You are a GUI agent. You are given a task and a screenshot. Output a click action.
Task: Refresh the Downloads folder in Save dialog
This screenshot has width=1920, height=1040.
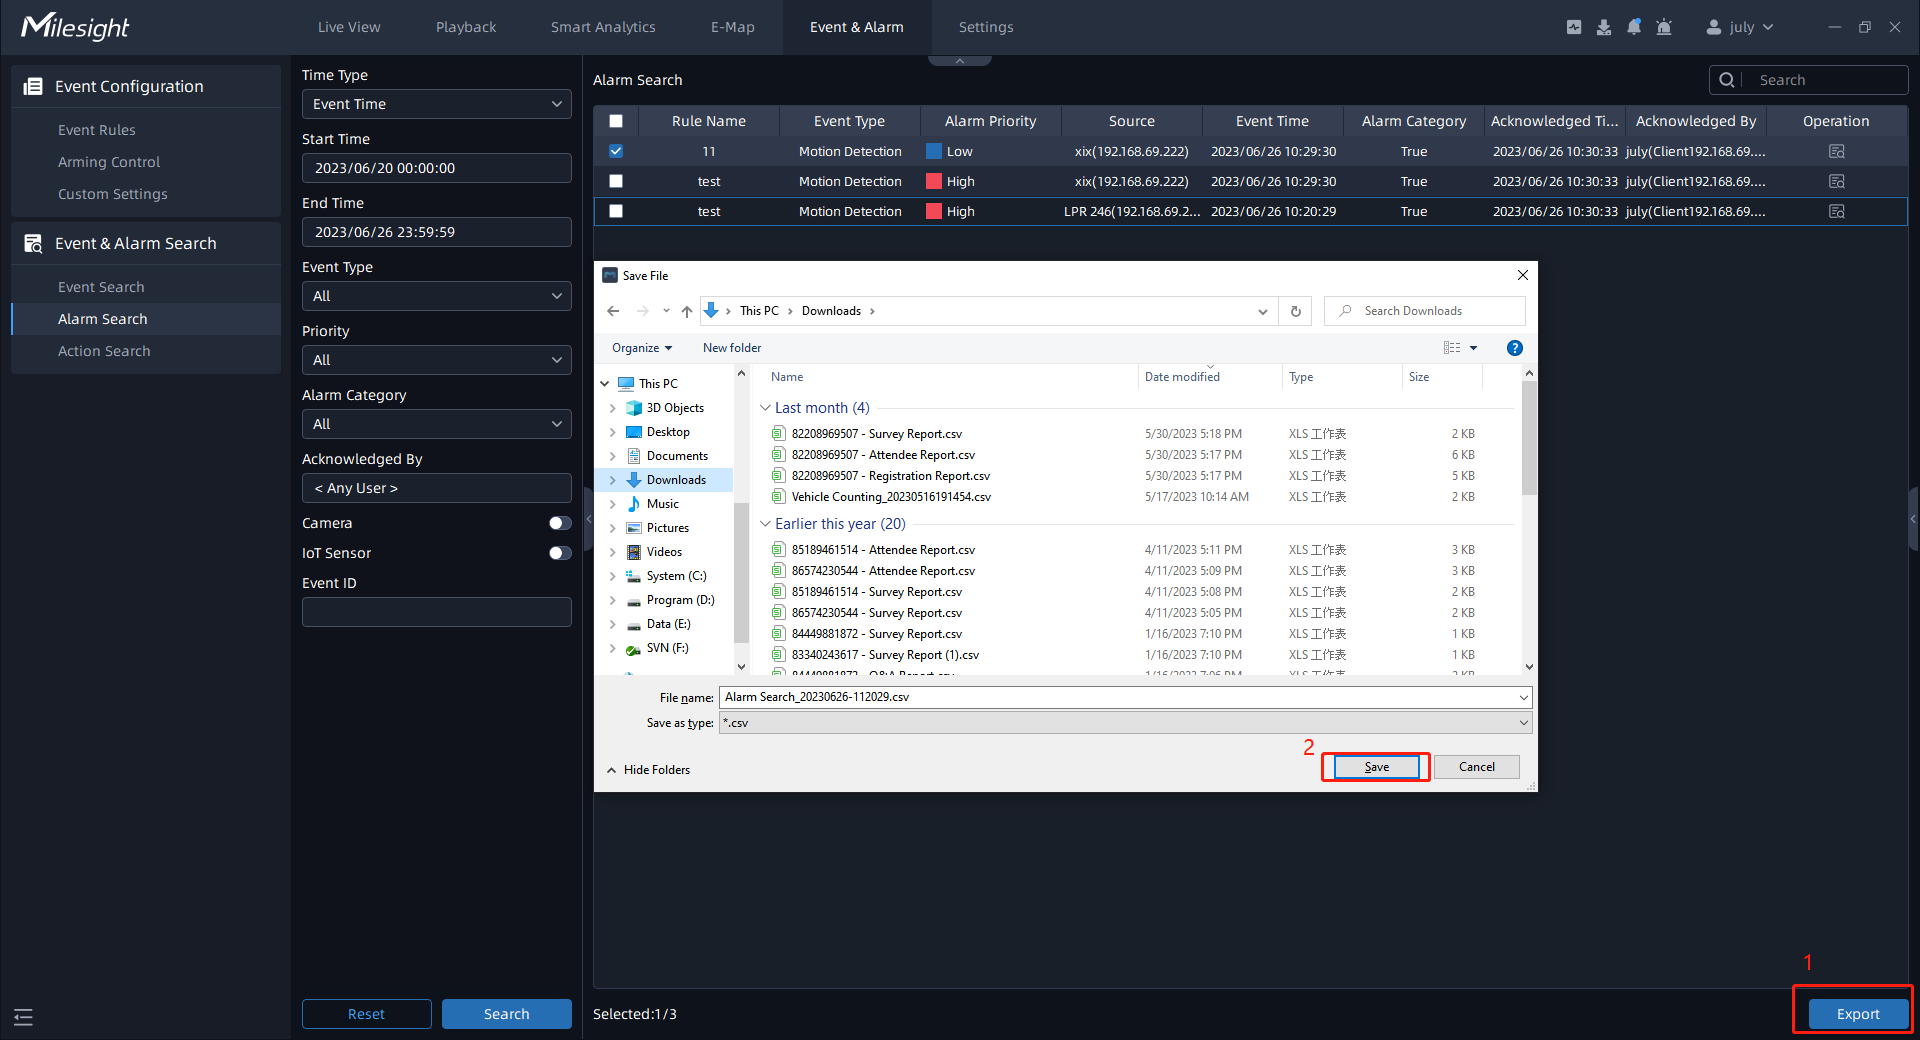click(x=1295, y=311)
